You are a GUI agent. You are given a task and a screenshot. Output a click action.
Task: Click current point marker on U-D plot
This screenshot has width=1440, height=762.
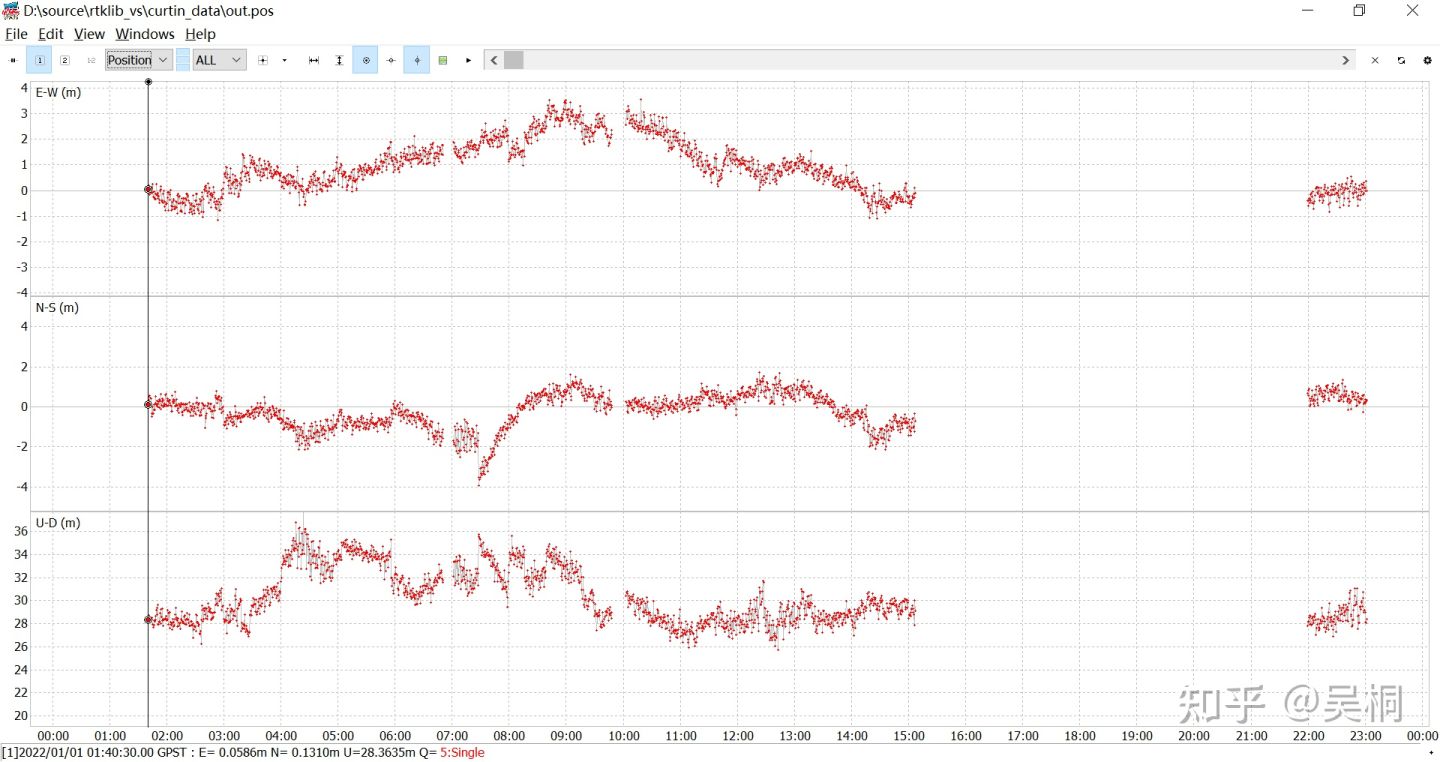coord(148,620)
